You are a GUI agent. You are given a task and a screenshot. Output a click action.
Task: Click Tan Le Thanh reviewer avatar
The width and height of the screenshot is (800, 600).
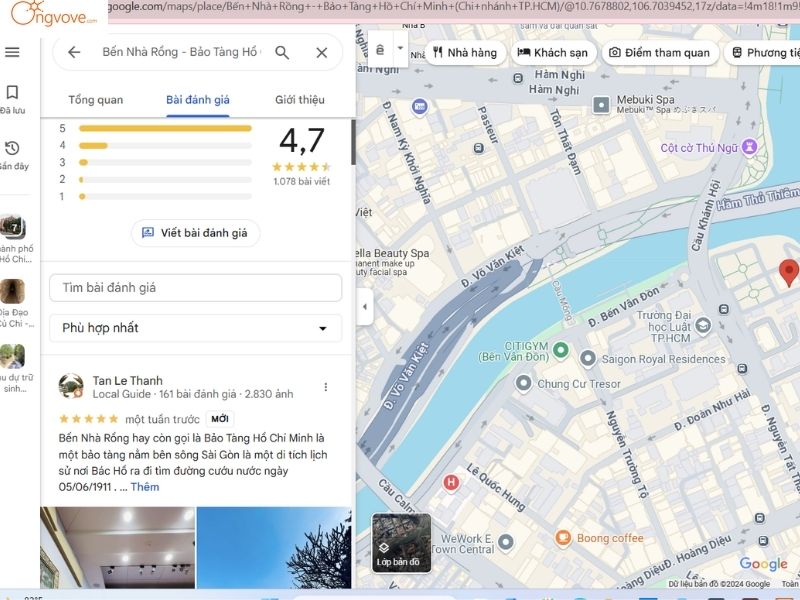coord(71,386)
